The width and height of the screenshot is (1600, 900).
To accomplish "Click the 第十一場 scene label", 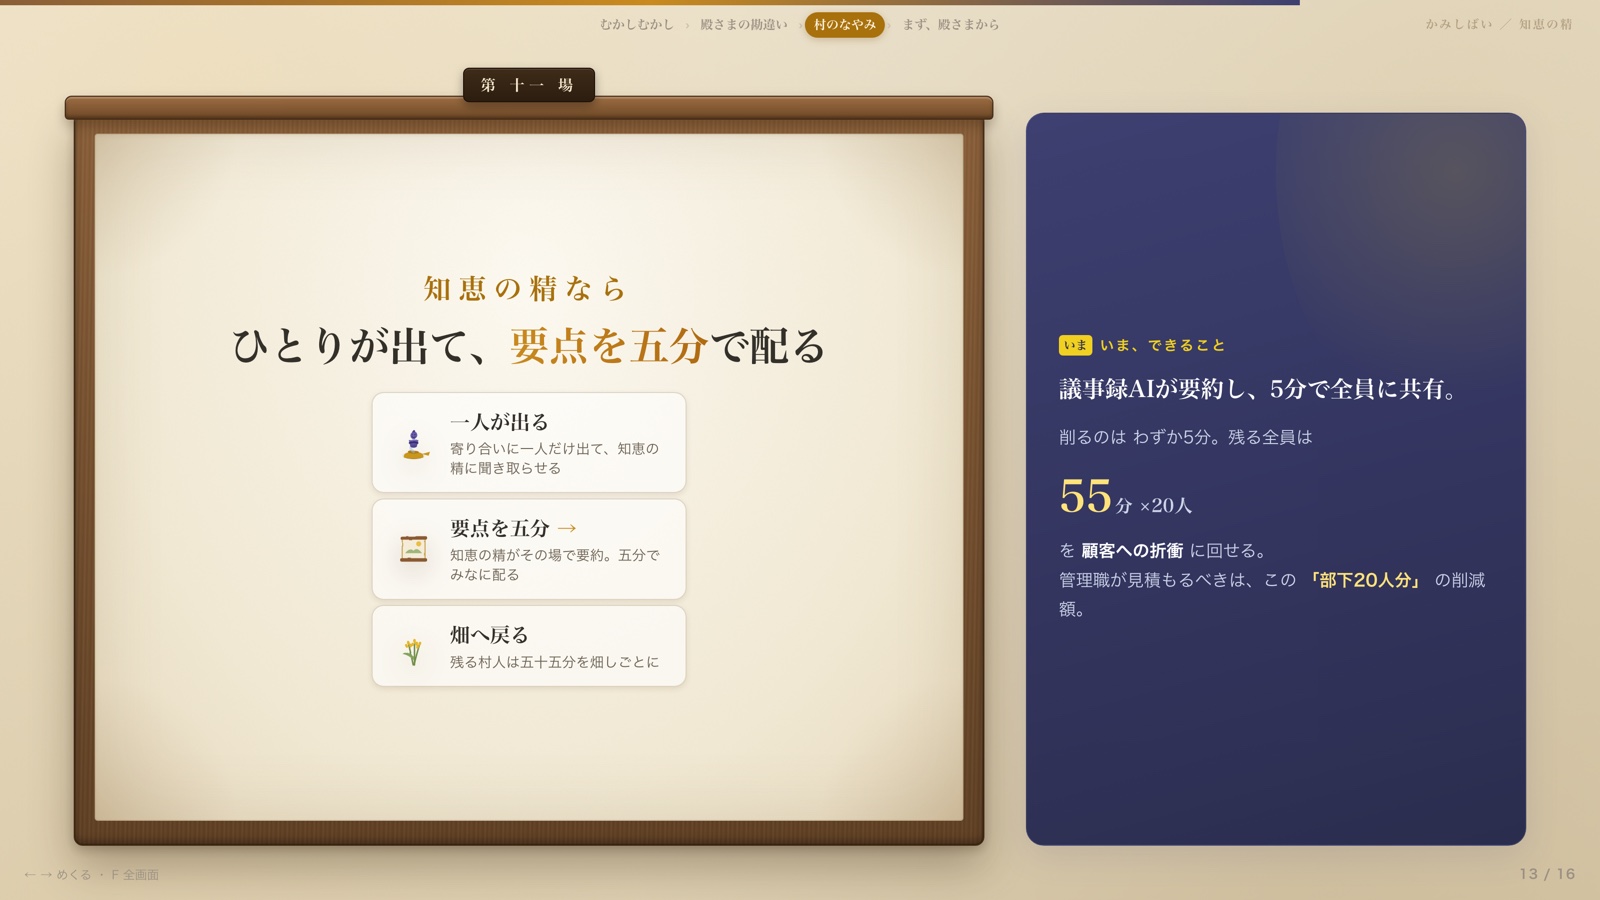I will 529,85.
